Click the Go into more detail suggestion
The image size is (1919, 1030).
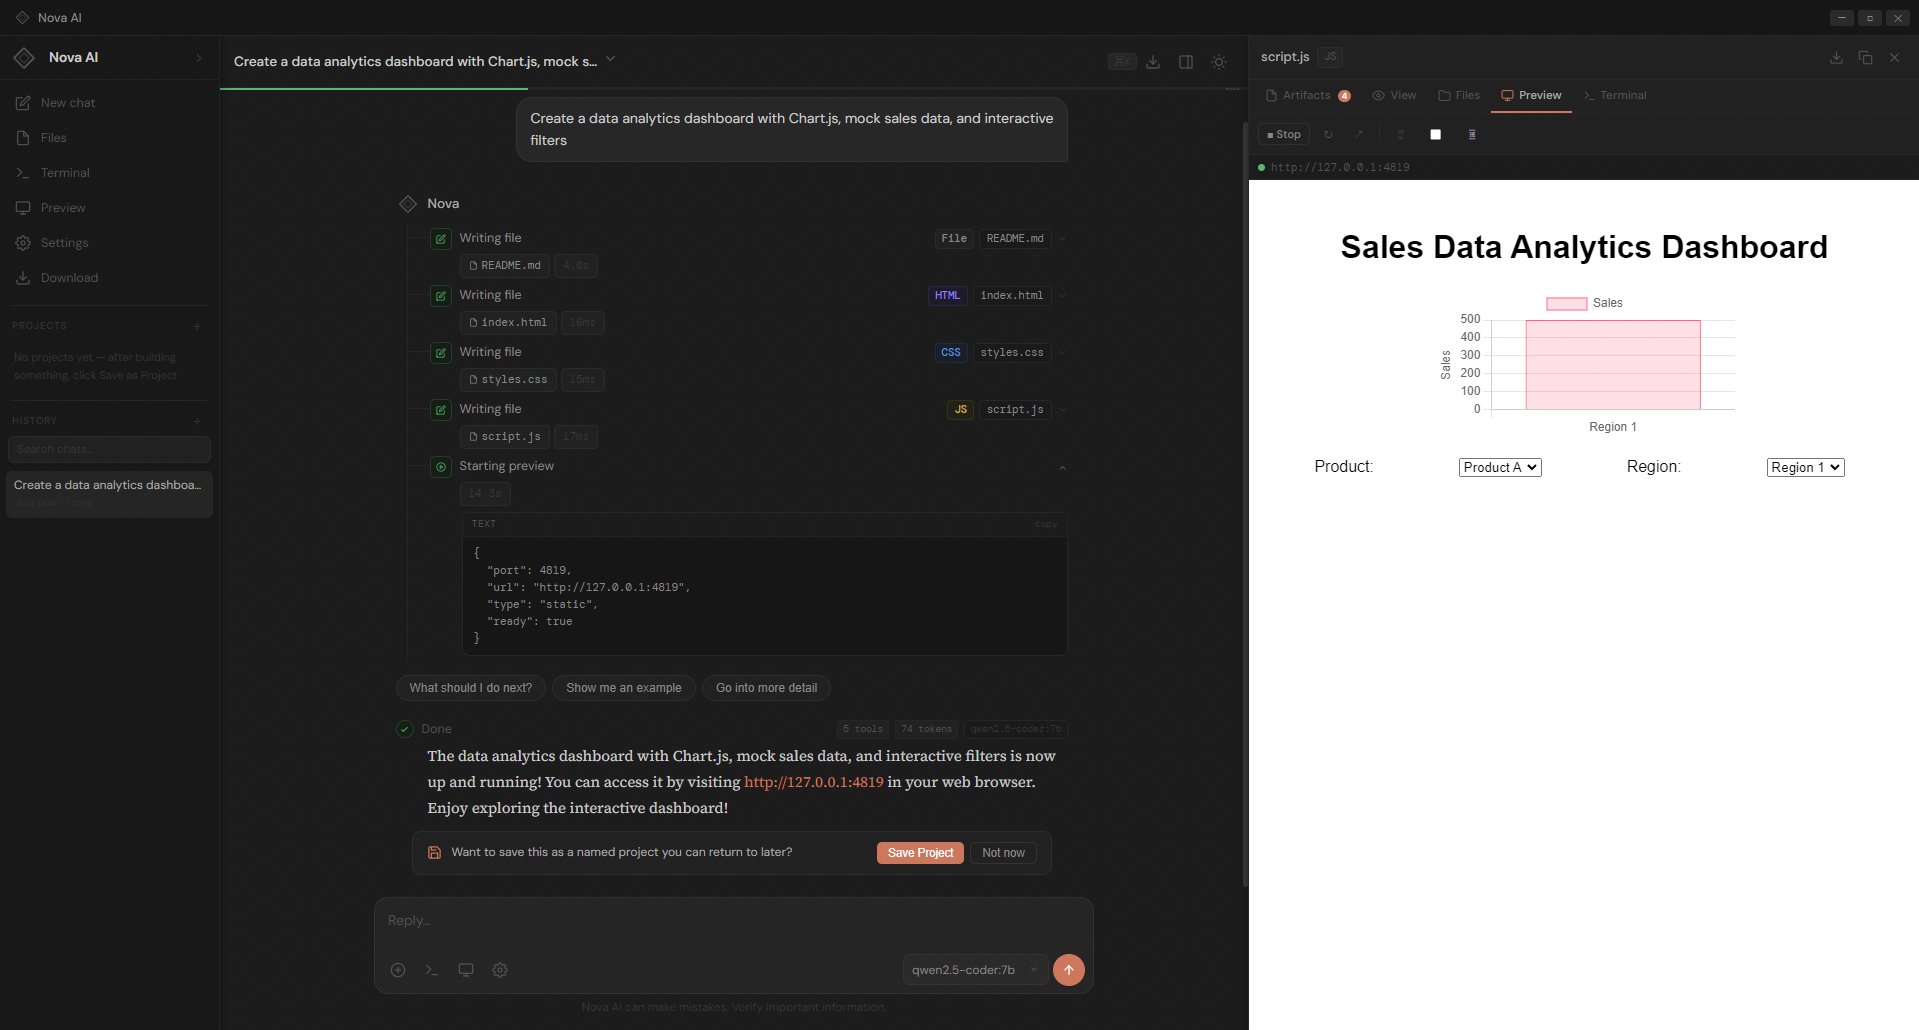coord(767,688)
